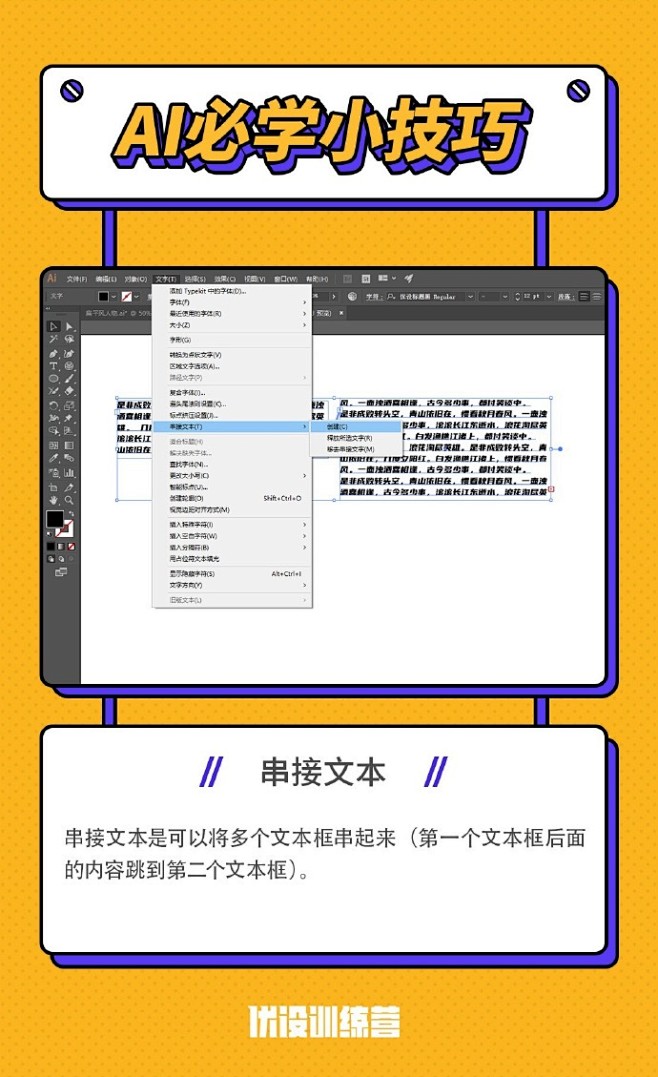The height and width of the screenshot is (1077, 658).
Task: Select the Hand tool
Action: (54, 500)
